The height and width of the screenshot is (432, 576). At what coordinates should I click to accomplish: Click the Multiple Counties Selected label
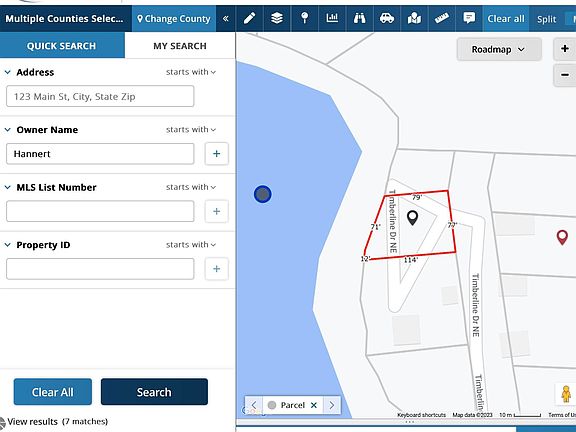(65, 18)
